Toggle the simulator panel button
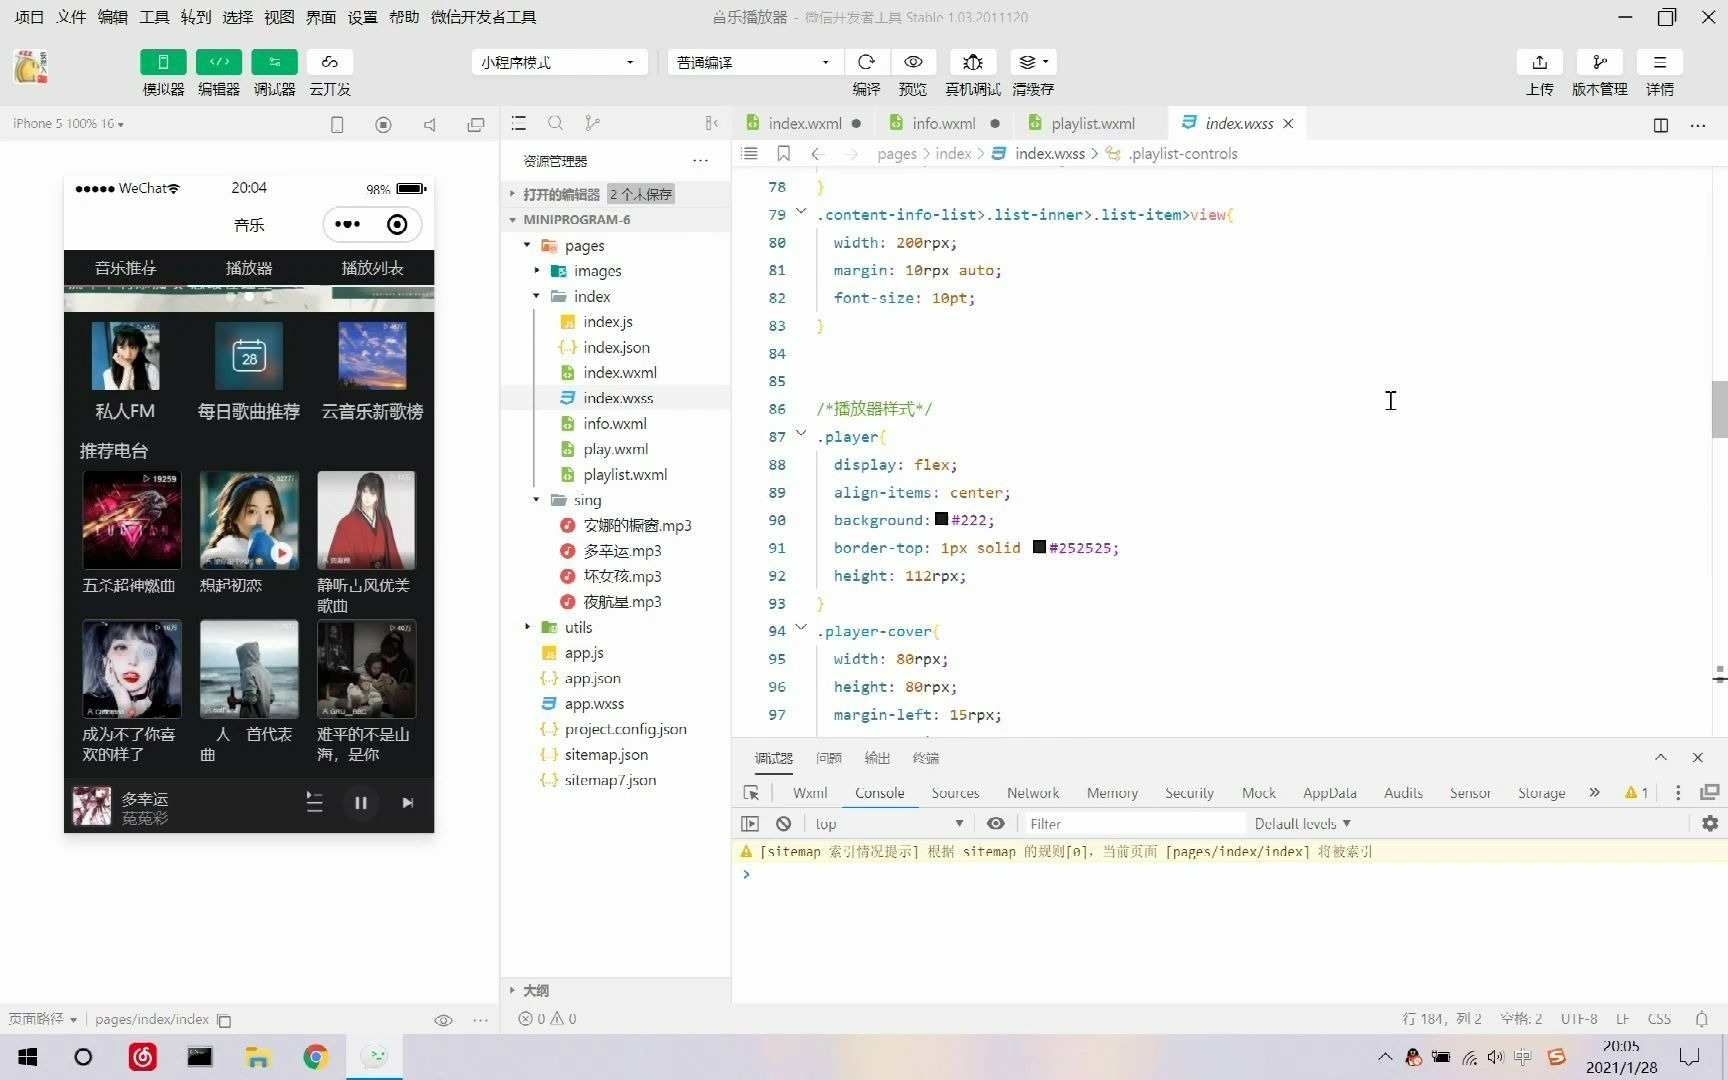Viewport: 1728px width, 1080px height. (163, 62)
